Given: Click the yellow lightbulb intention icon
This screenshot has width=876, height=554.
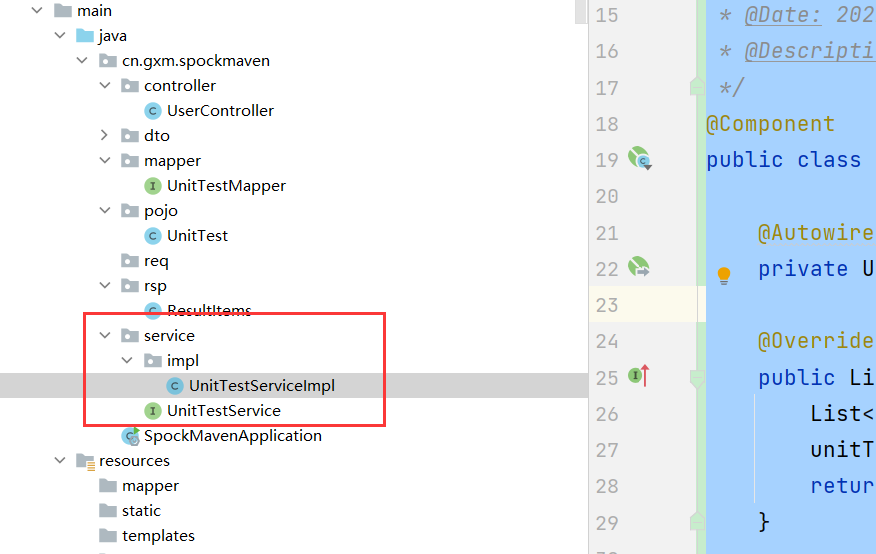Looking at the screenshot, I should tap(724, 275).
